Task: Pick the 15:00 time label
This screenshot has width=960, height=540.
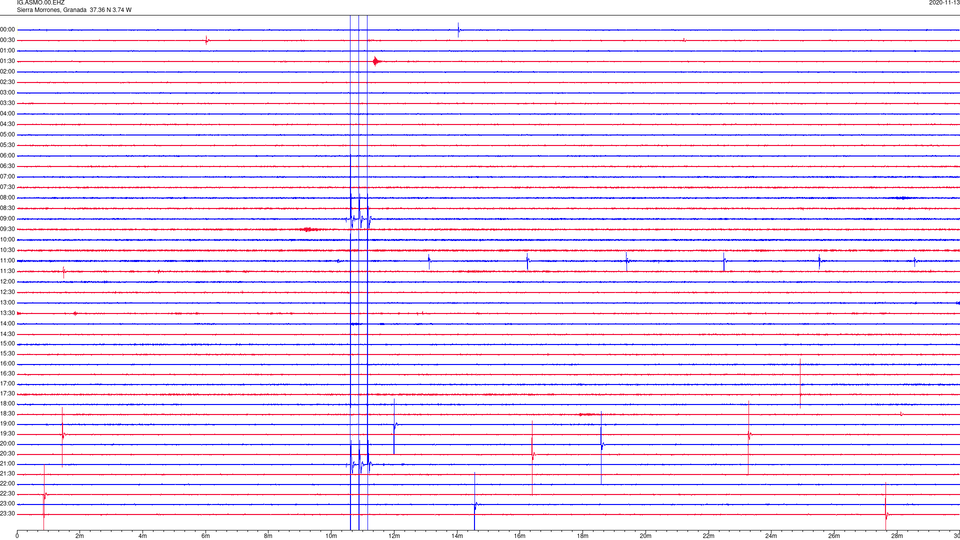Action: (x=8, y=344)
